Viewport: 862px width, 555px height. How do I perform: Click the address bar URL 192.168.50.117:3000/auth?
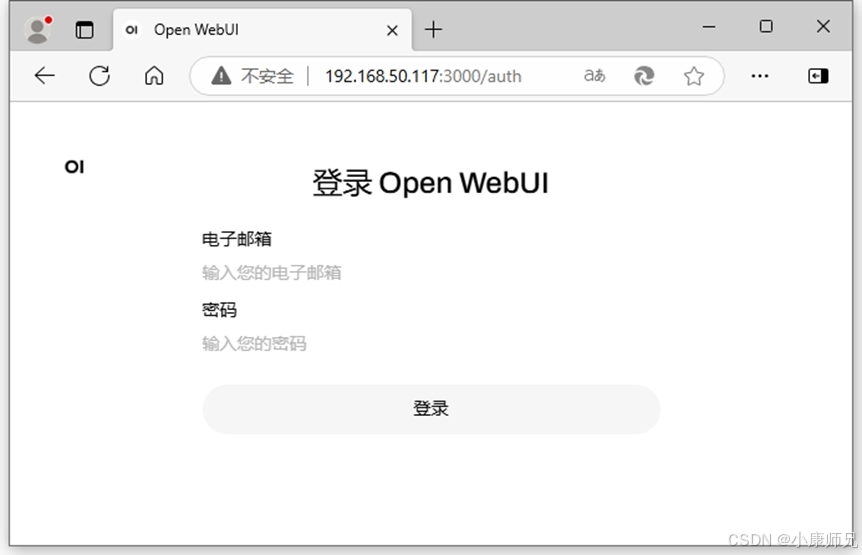point(423,76)
